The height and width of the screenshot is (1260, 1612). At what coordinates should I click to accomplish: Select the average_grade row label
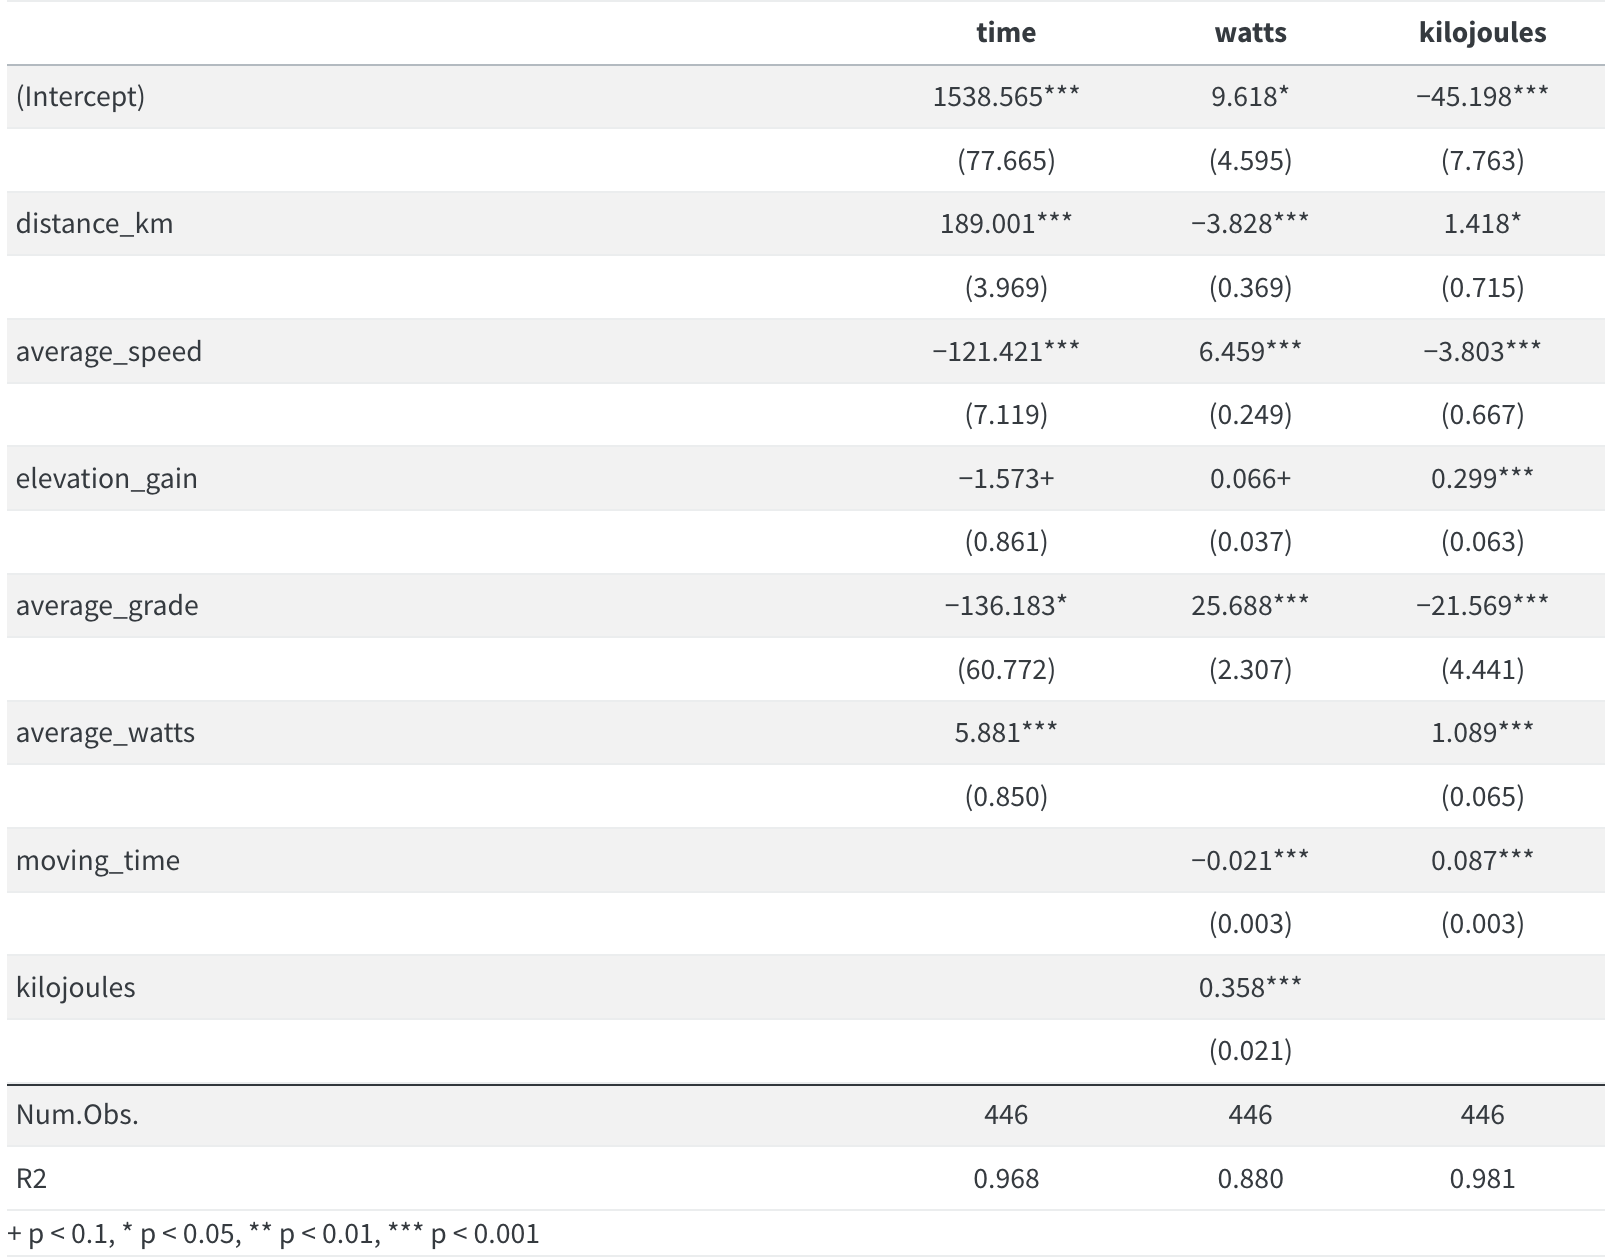[x=106, y=605]
